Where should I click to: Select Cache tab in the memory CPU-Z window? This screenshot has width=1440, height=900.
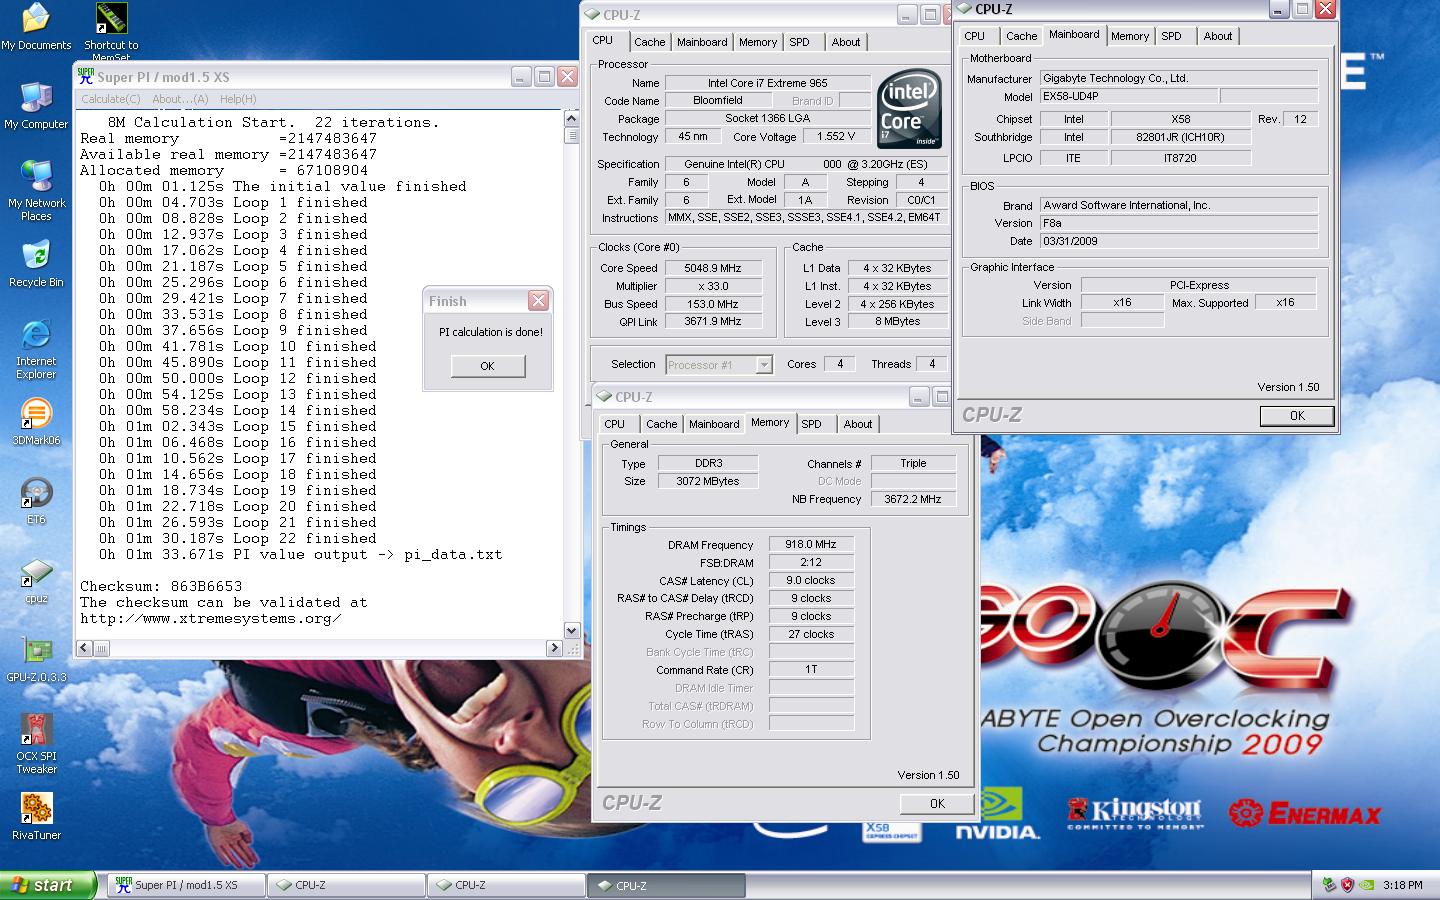click(x=661, y=424)
